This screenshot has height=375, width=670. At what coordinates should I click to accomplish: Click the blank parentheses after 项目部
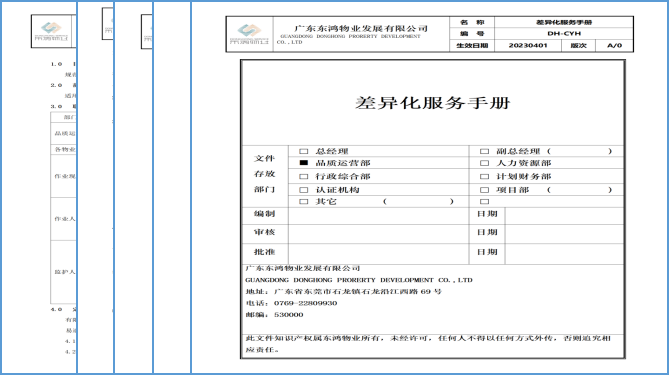[x=579, y=190]
